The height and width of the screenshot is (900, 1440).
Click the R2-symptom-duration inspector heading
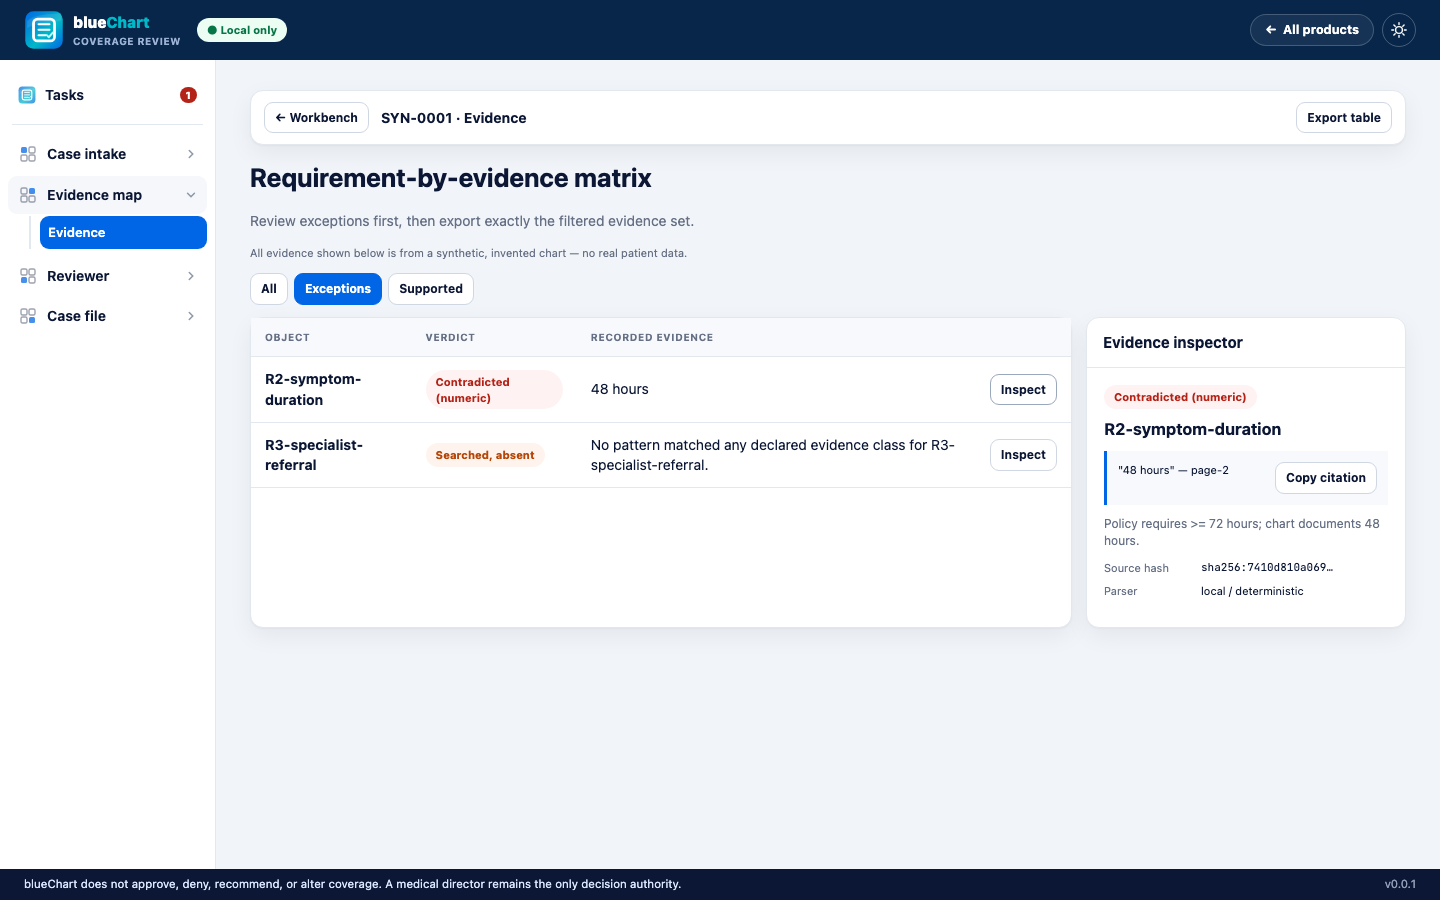point(1192,430)
